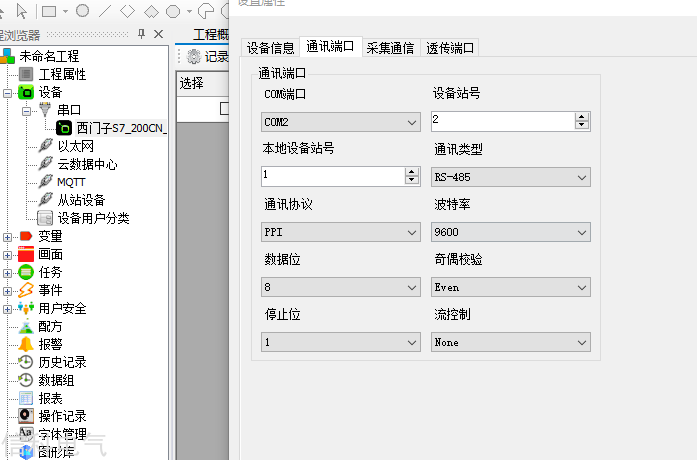Expand the 画面 tree node
Screen dimensions: 697x460
pos(7,255)
